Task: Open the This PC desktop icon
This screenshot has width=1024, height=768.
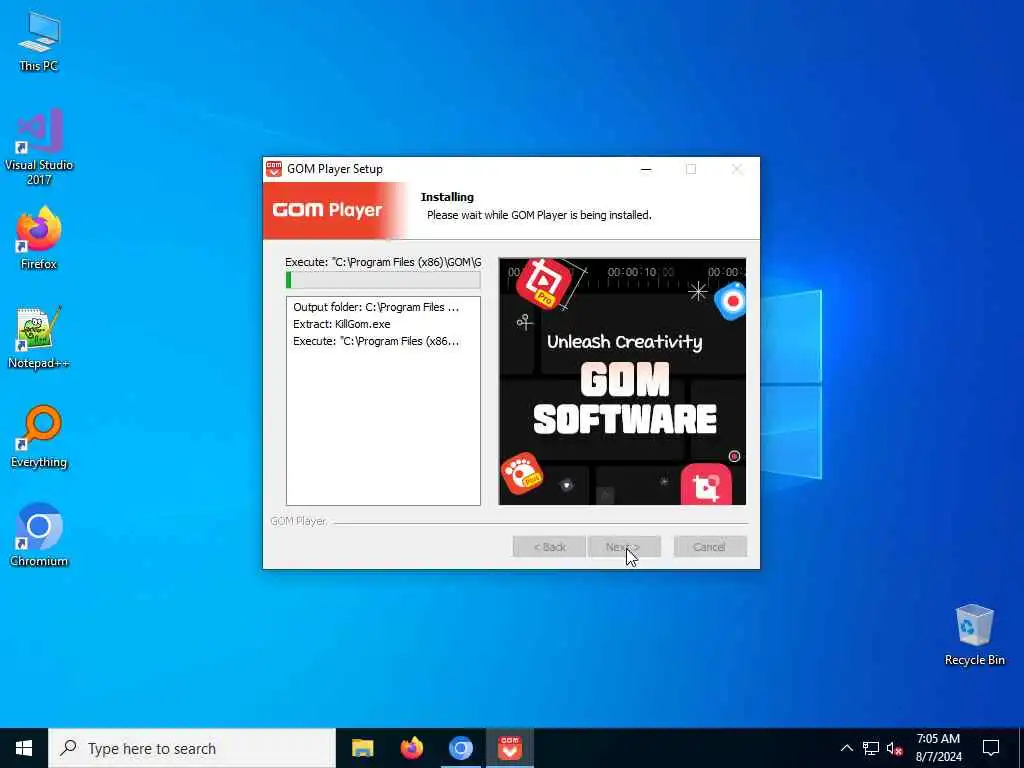Action: click(39, 40)
